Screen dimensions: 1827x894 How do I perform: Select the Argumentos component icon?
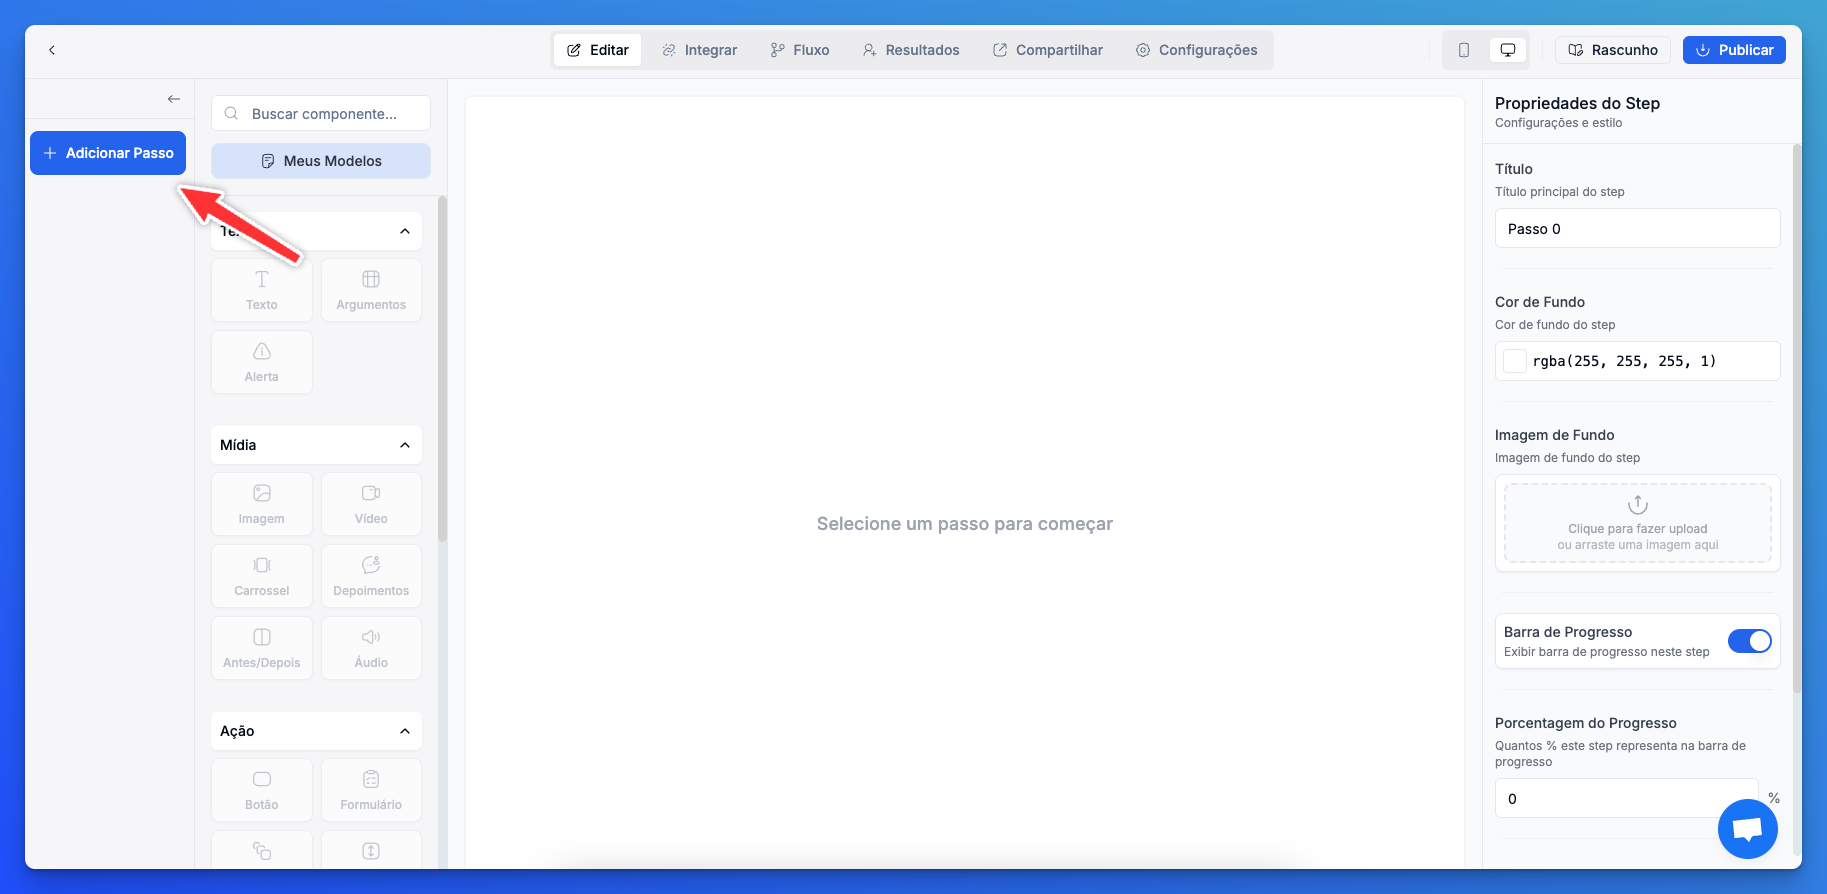(x=371, y=290)
